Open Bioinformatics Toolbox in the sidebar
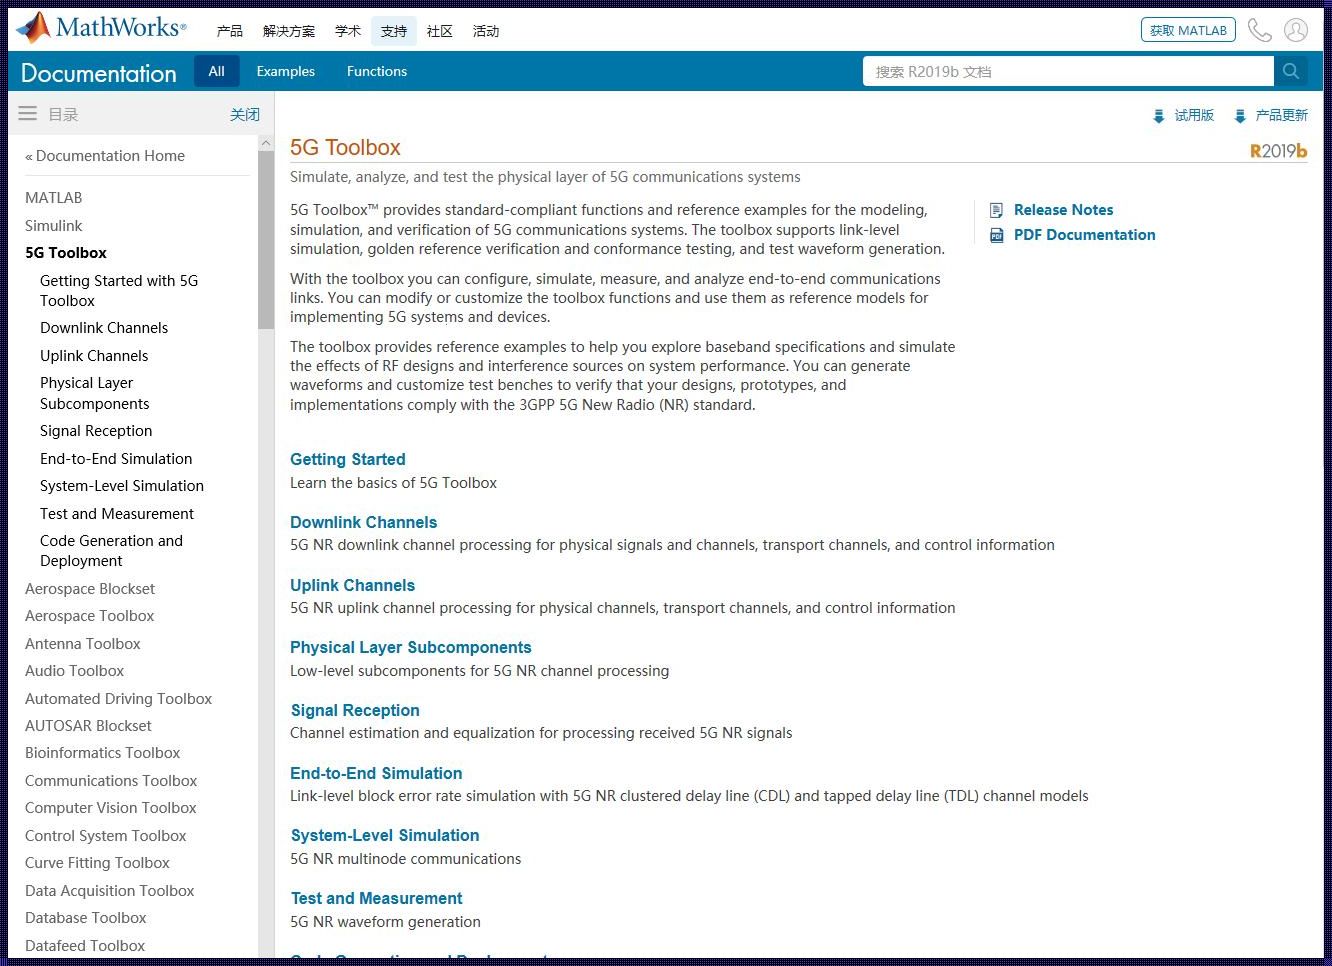The image size is (1332, 966). coord(103,753)
